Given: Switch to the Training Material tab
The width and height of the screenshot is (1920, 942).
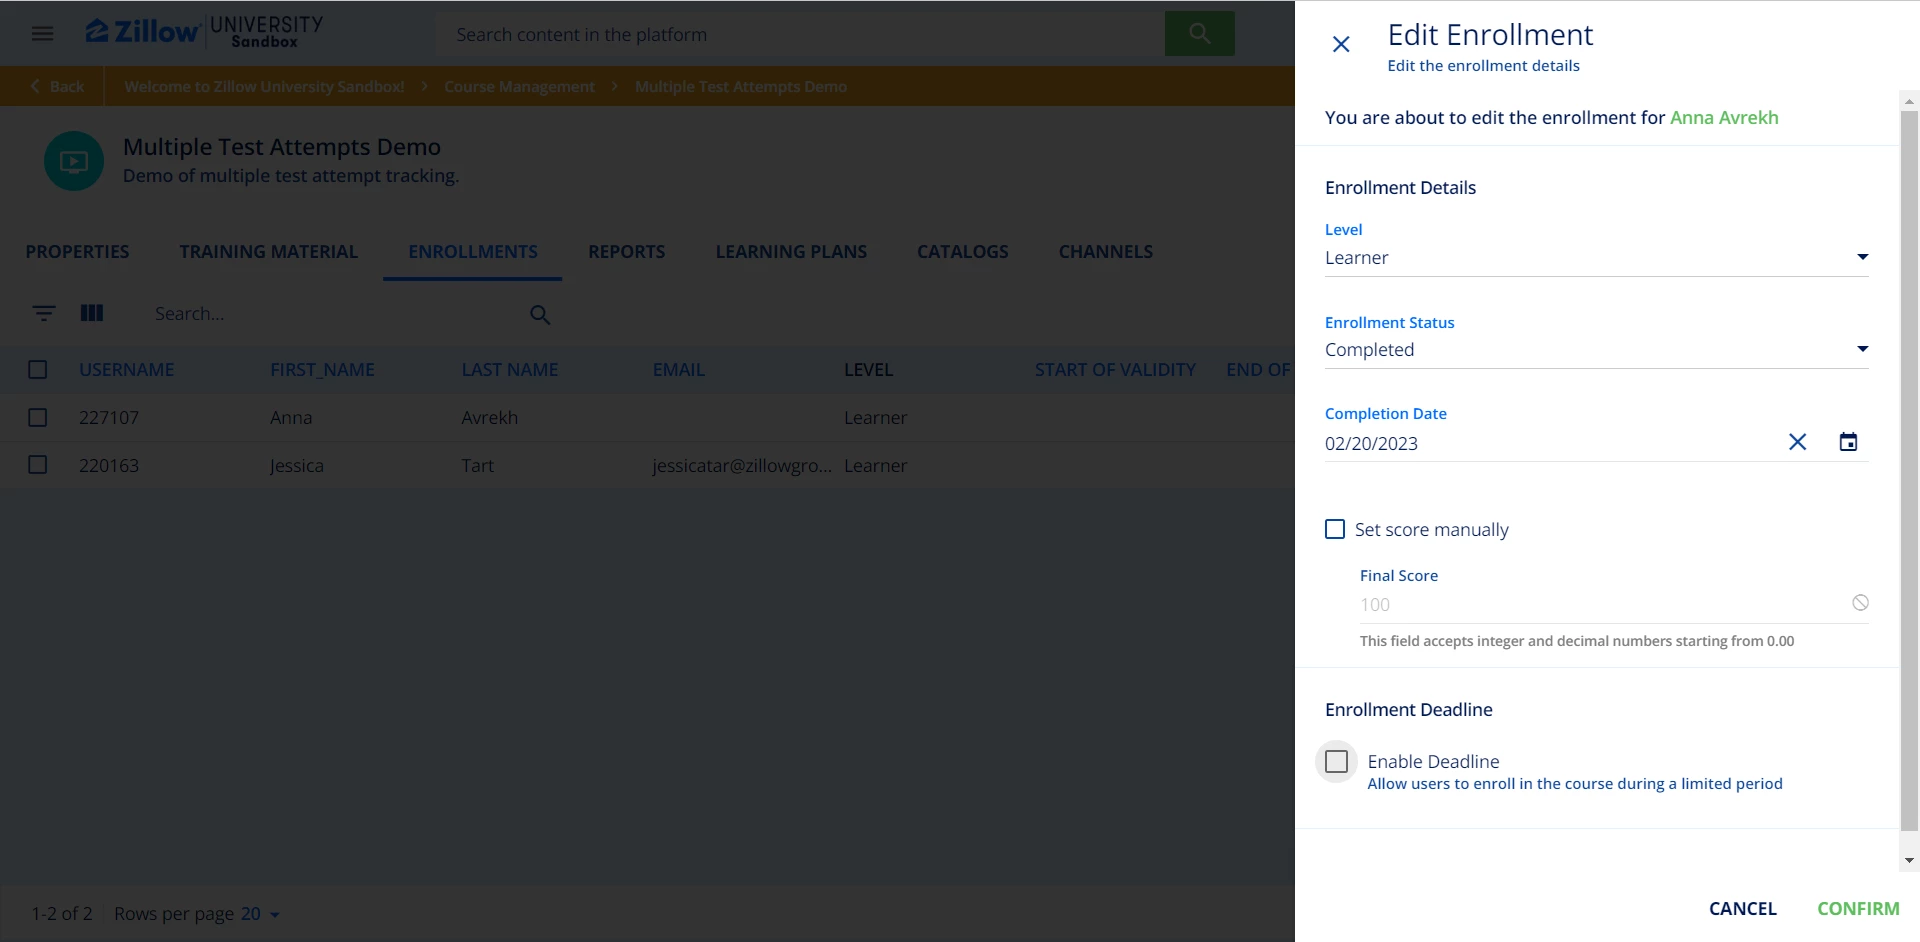Looking at the screenshot, I should pos(268,252).
